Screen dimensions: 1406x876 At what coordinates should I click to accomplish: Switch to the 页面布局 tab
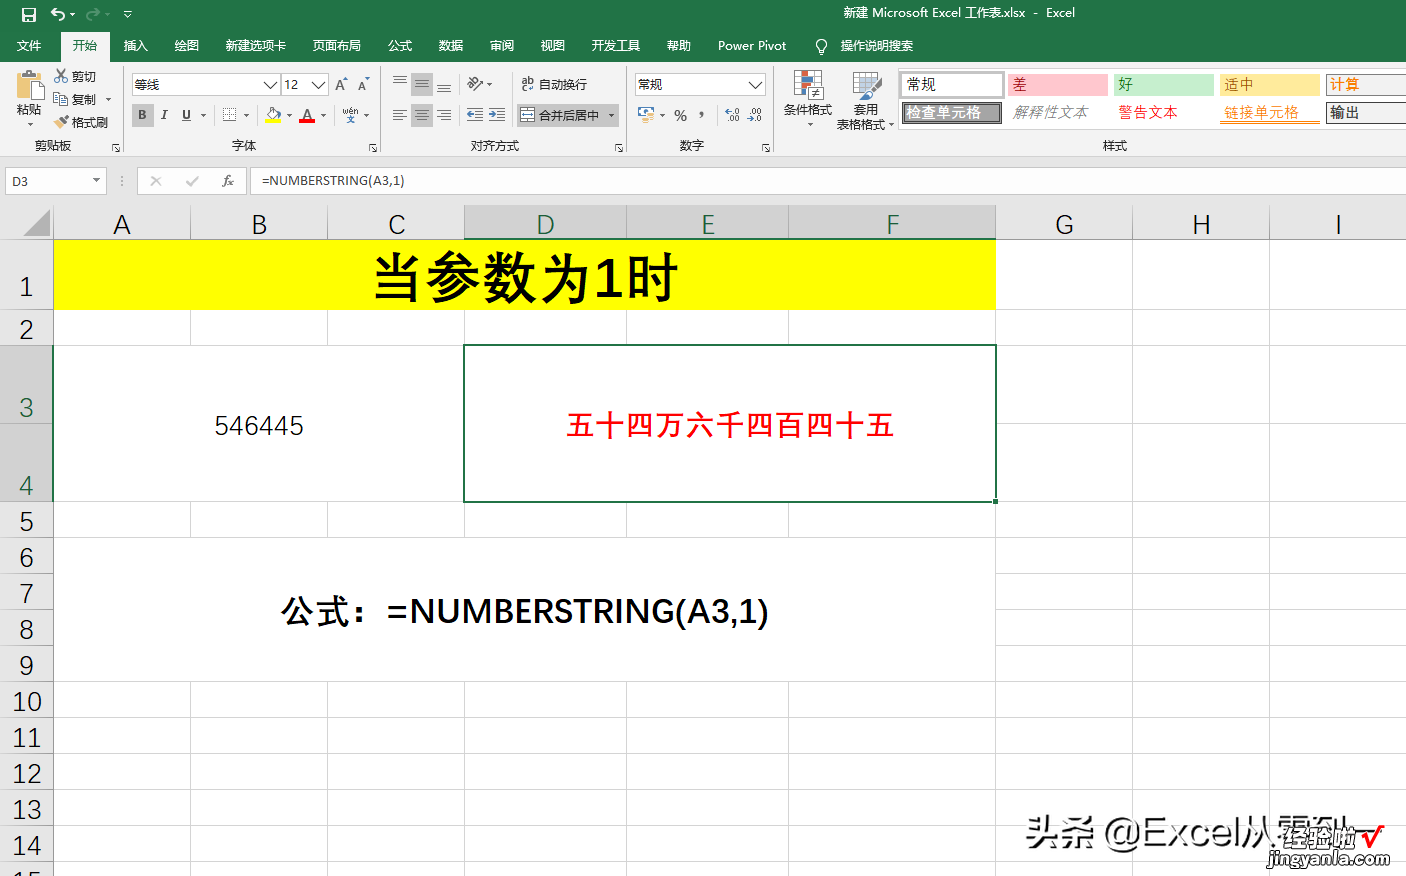point(336,46)
